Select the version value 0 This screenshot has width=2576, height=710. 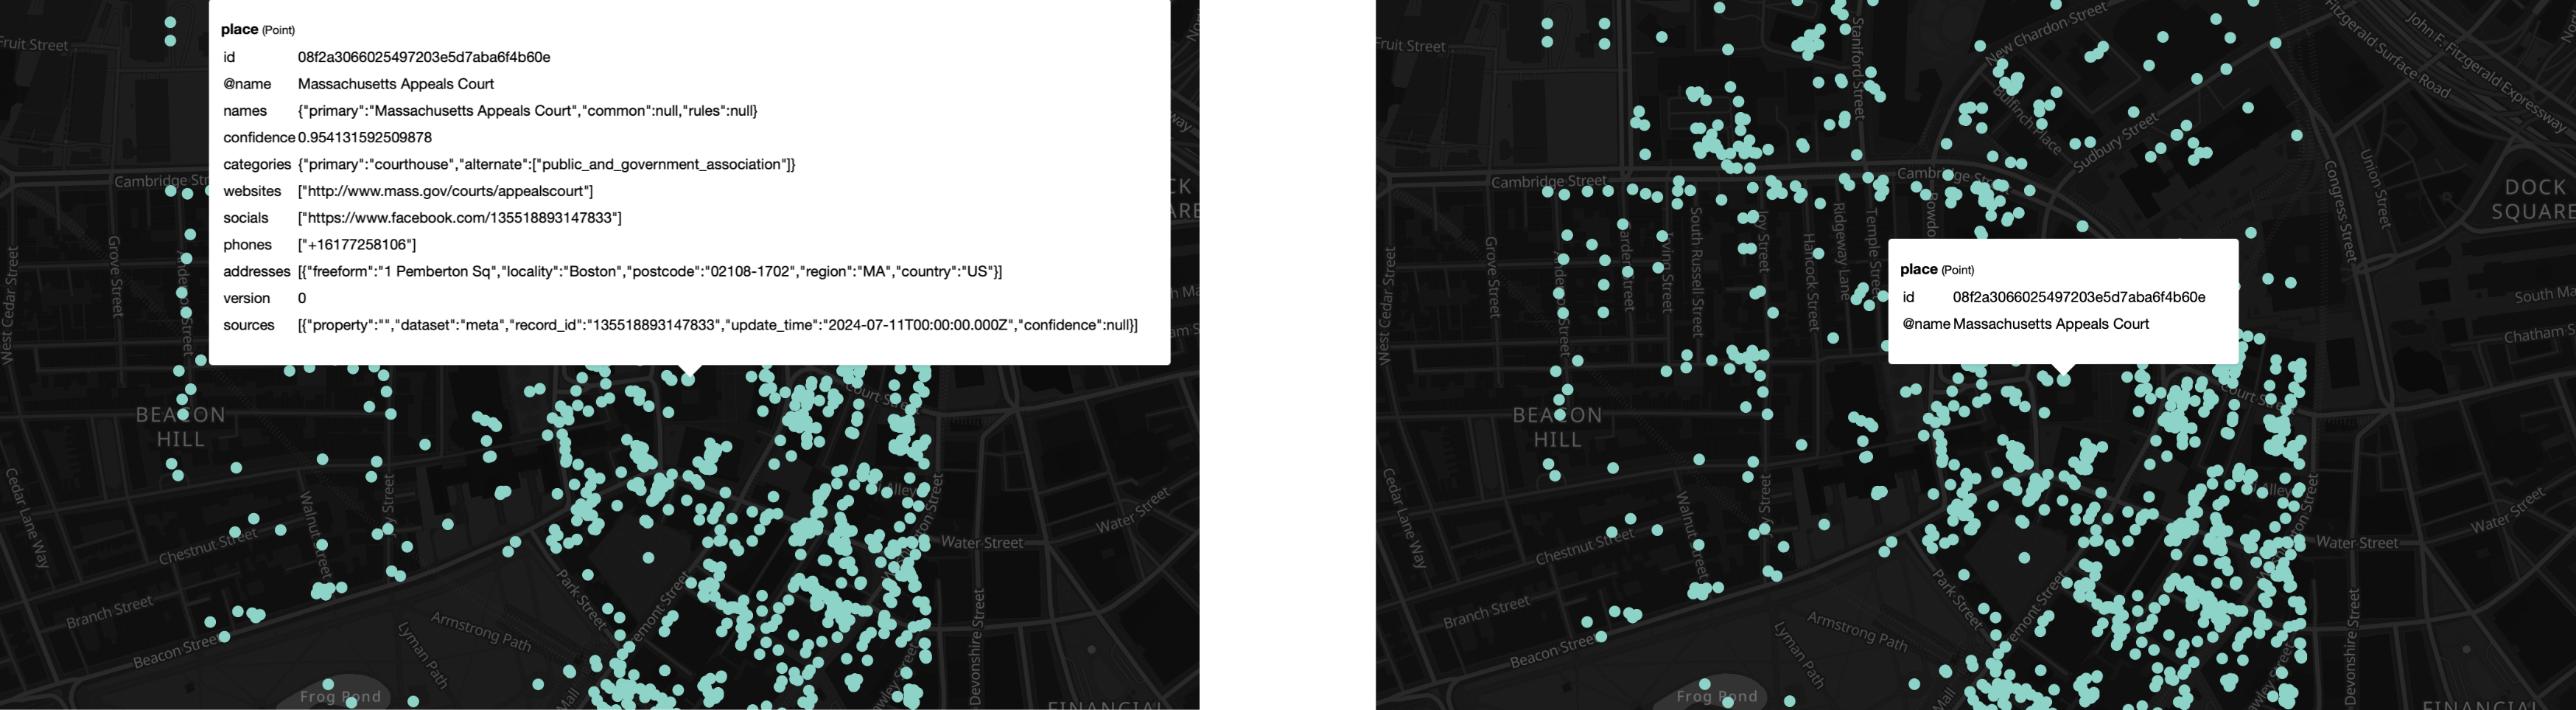point(302,298)
